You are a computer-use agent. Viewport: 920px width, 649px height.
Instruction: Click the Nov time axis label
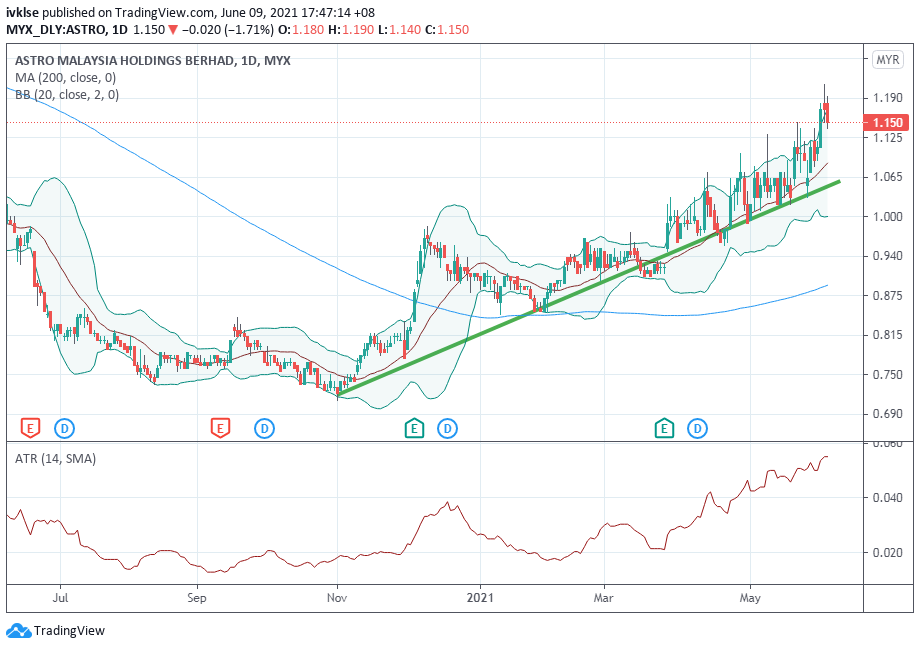coord(337,598)
